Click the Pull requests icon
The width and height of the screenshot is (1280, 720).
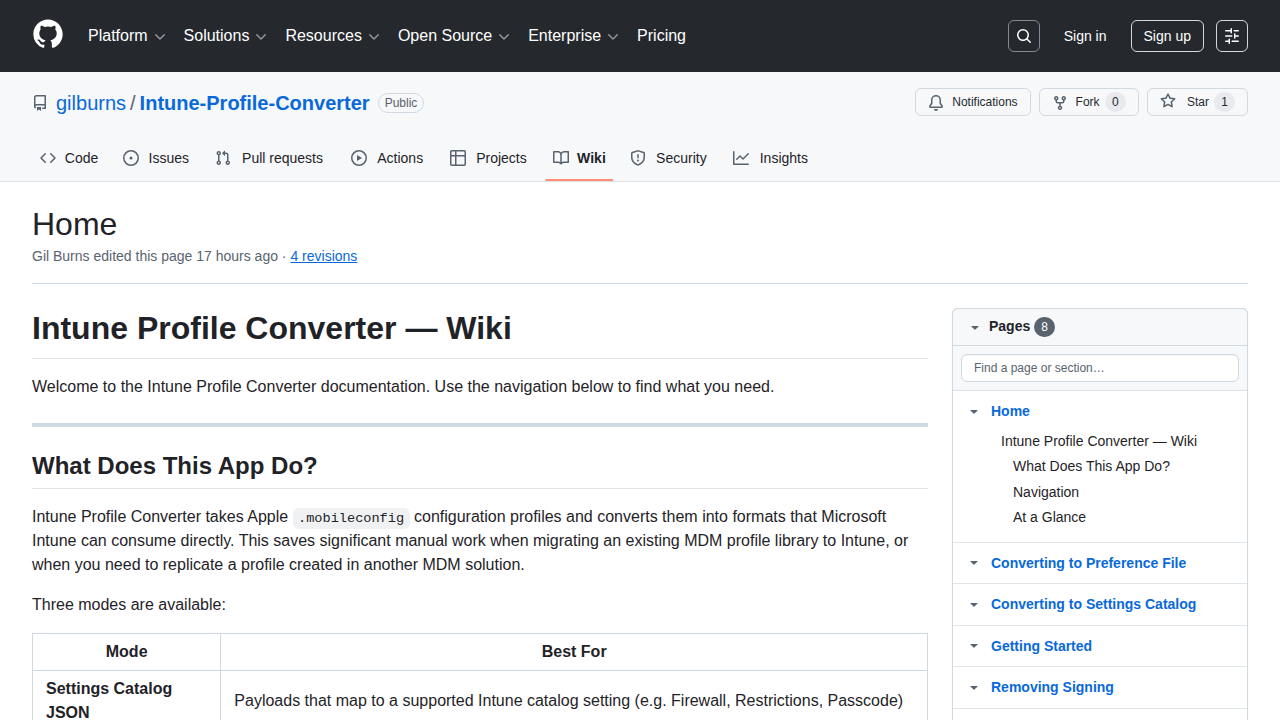tap(223, 158)
